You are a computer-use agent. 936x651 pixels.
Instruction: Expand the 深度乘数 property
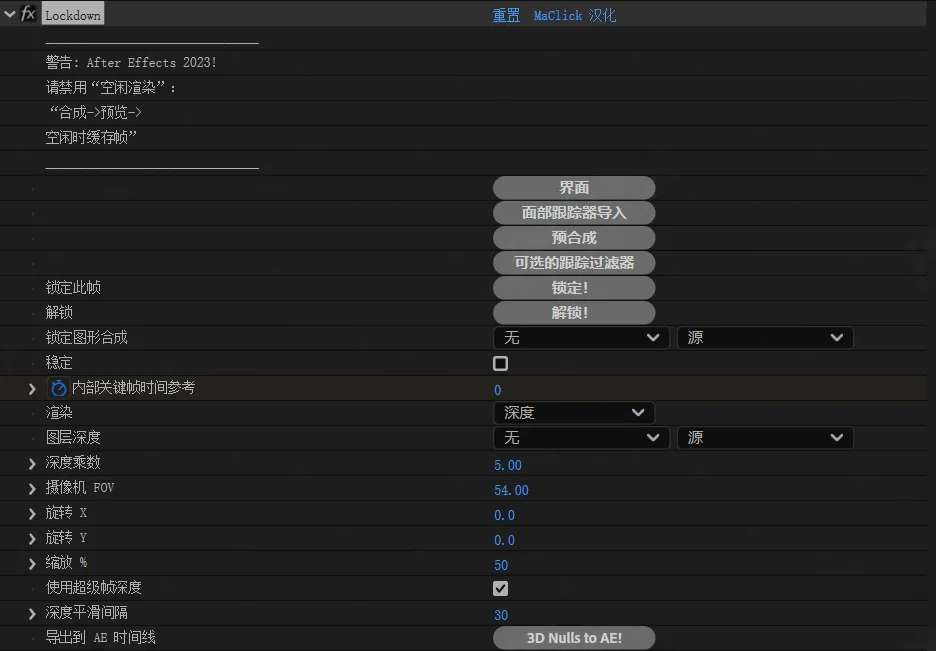pyautogui.click(x=32, y=463)
